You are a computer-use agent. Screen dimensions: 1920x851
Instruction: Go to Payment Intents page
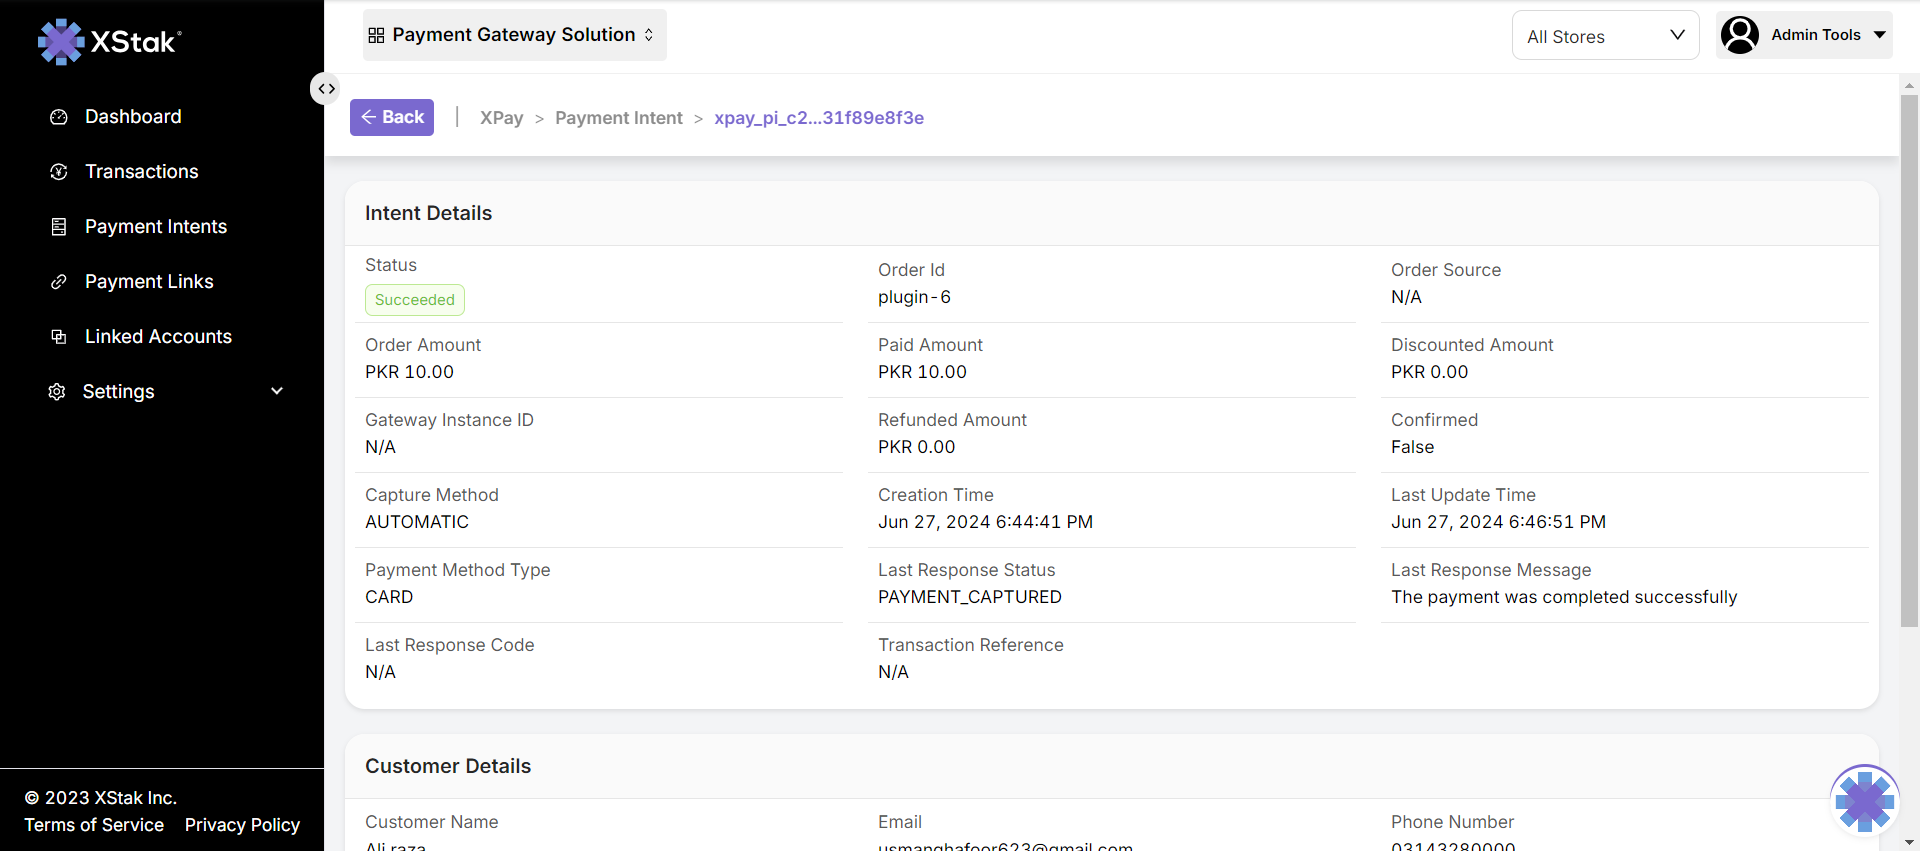(x=156, y=227)
